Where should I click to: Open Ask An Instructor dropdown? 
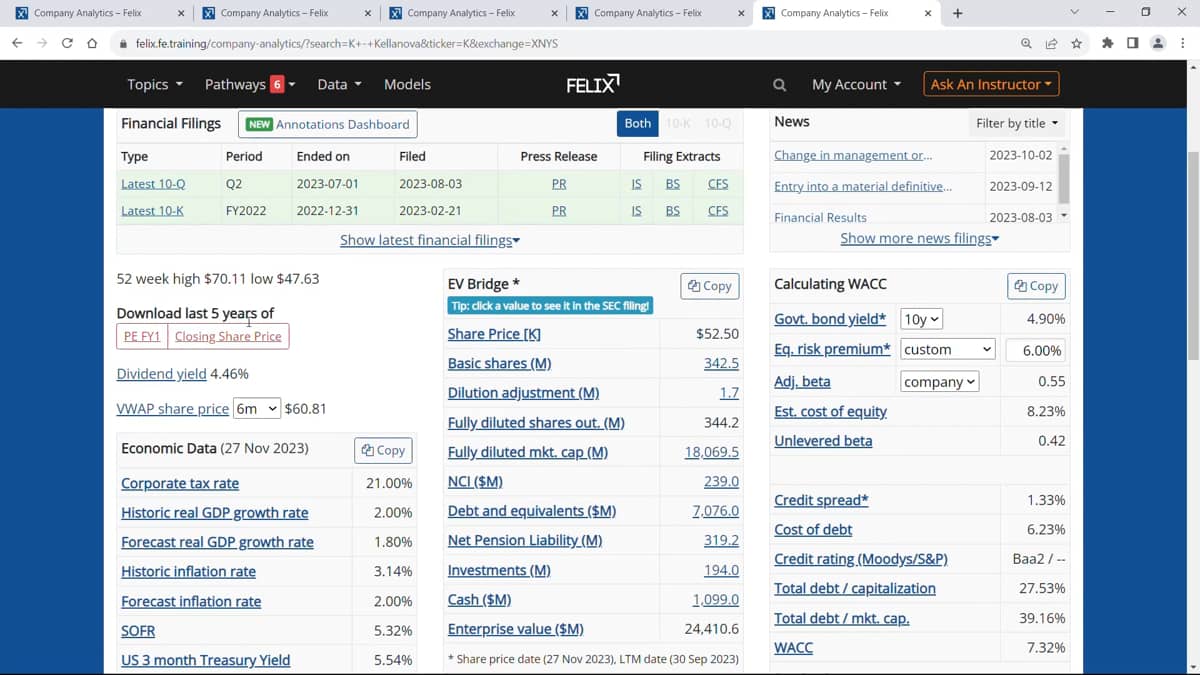[x=991, y=84]
